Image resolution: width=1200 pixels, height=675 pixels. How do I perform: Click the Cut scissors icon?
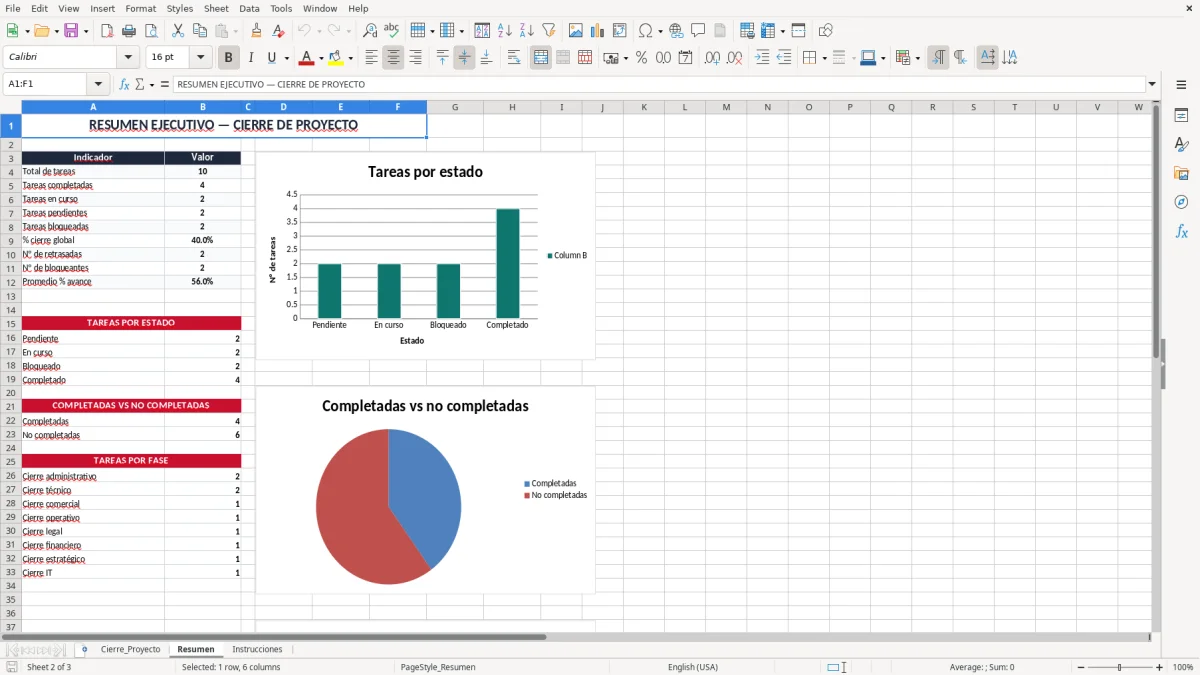pyautogui.click(x=177, y=31)
